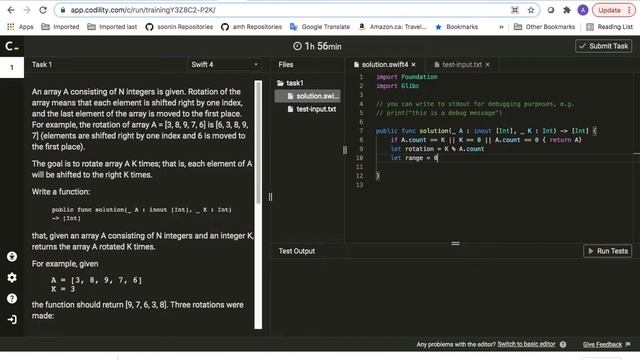The height and width of the screenshot is (360, 640).
Task: Open the Imported bookmarks folder
Action: 60,27
